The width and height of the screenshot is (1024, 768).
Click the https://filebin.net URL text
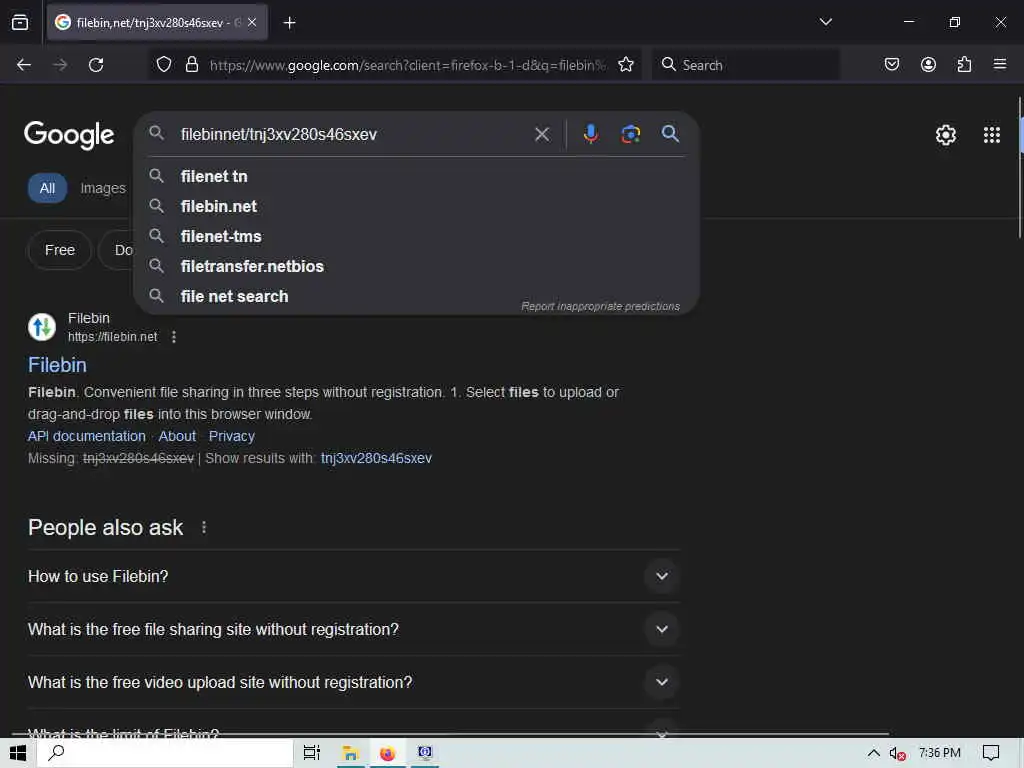(112, 337)
